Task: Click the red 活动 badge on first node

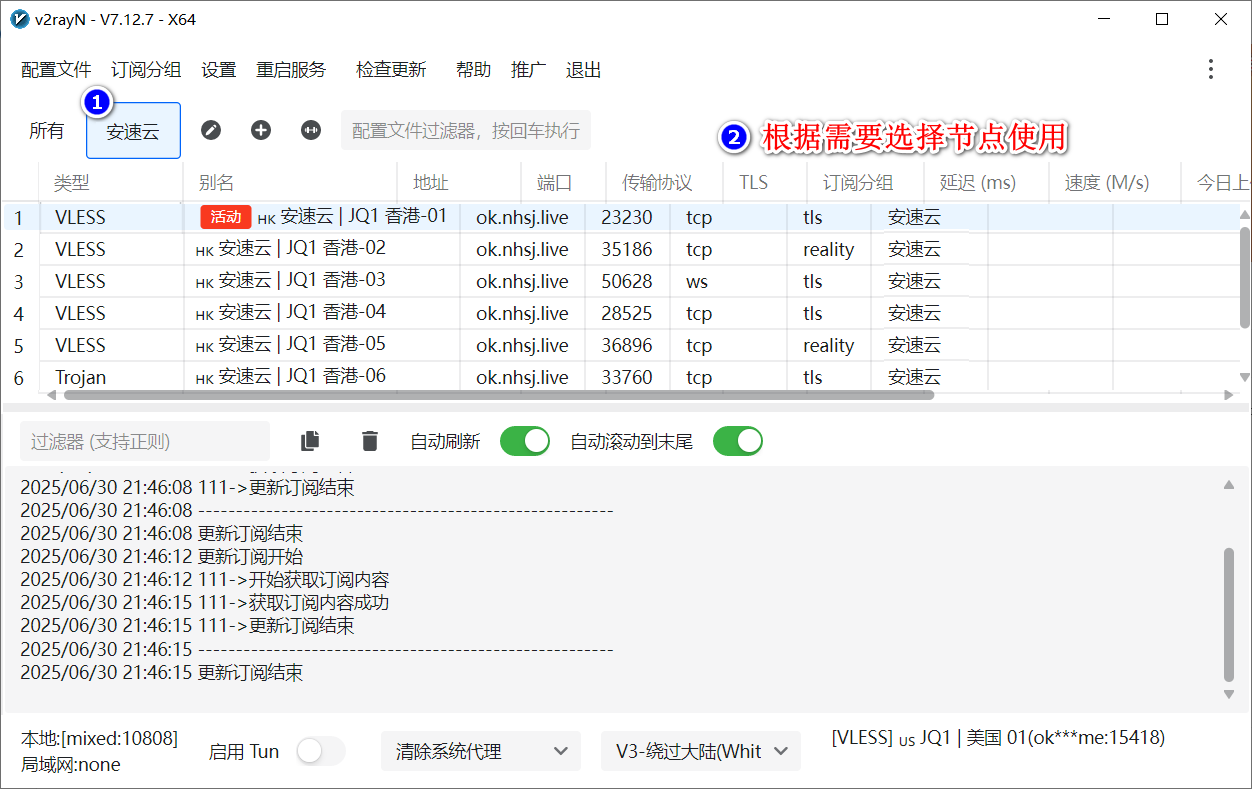Action: (x=225, y=217)
